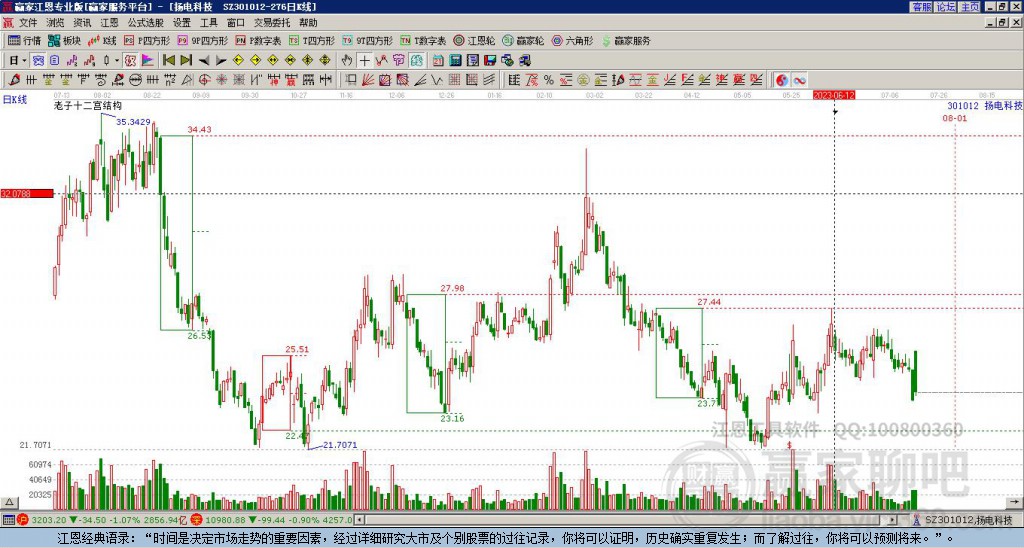Open the 文件 menu
The height and width of the screenshot is (548, 1024).
click(x=28, y=23)
